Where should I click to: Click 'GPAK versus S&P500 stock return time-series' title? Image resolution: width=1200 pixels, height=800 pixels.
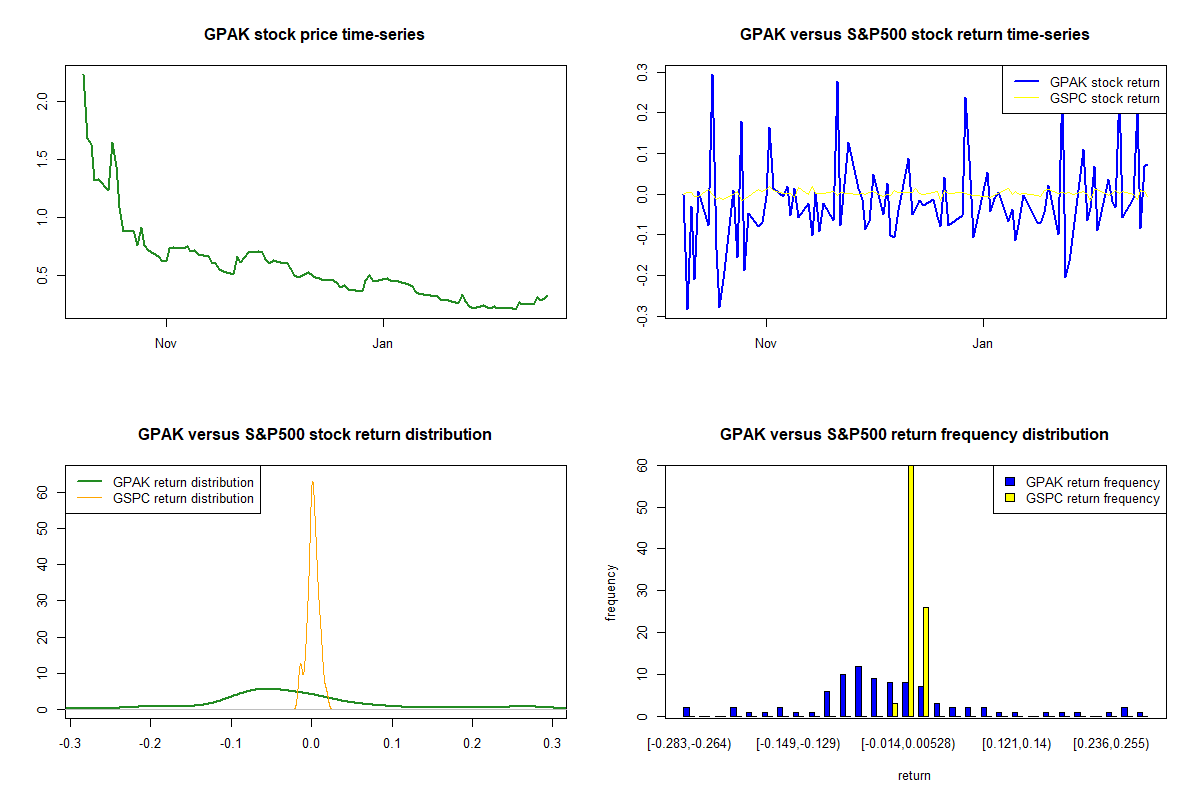coord(914,35)
